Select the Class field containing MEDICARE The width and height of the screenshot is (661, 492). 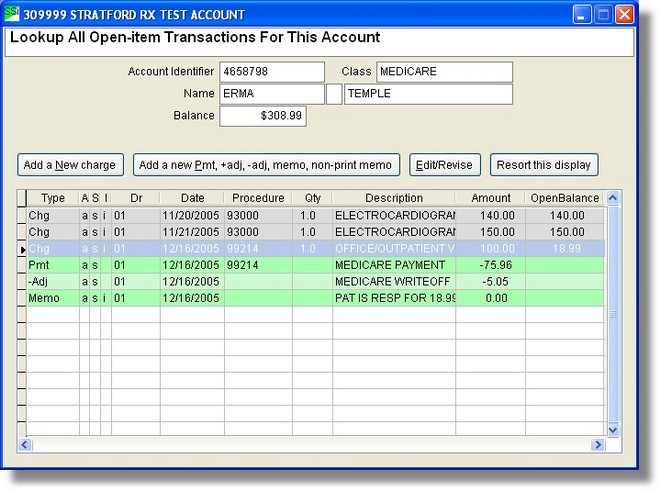pos(444,72)
